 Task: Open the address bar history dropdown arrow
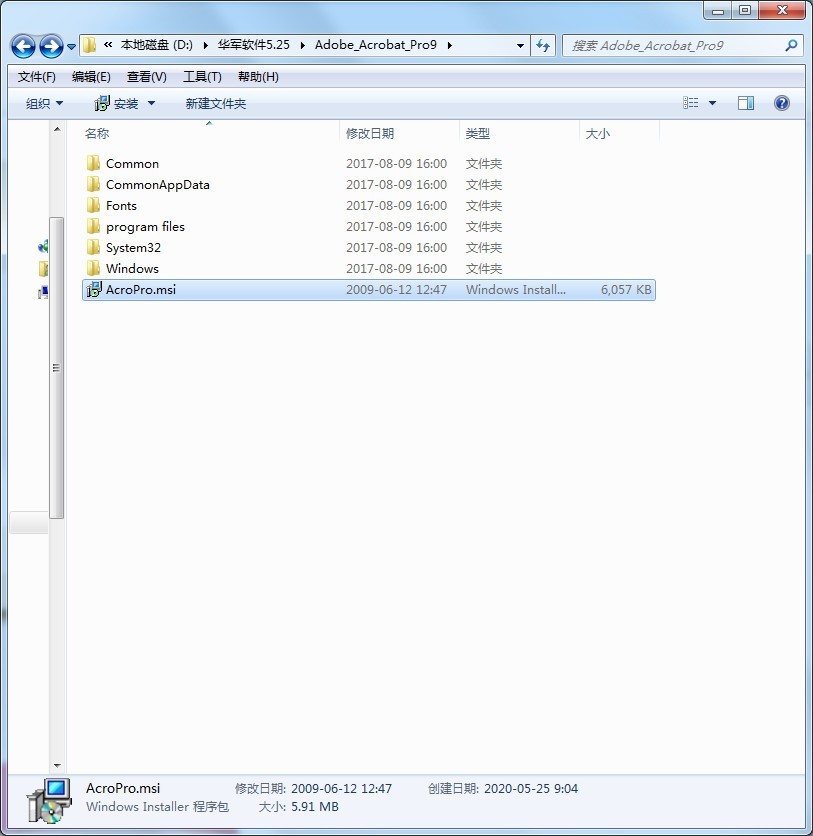[519, 45]
